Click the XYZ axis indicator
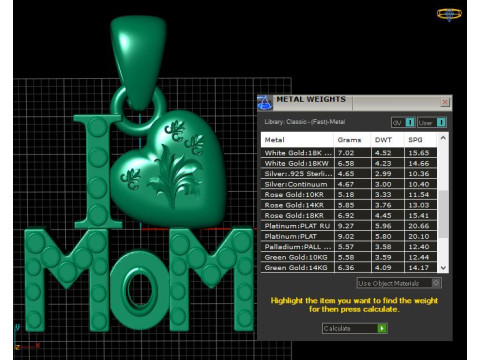The height and width of the screenshot is (360, 480). point(27,337)
